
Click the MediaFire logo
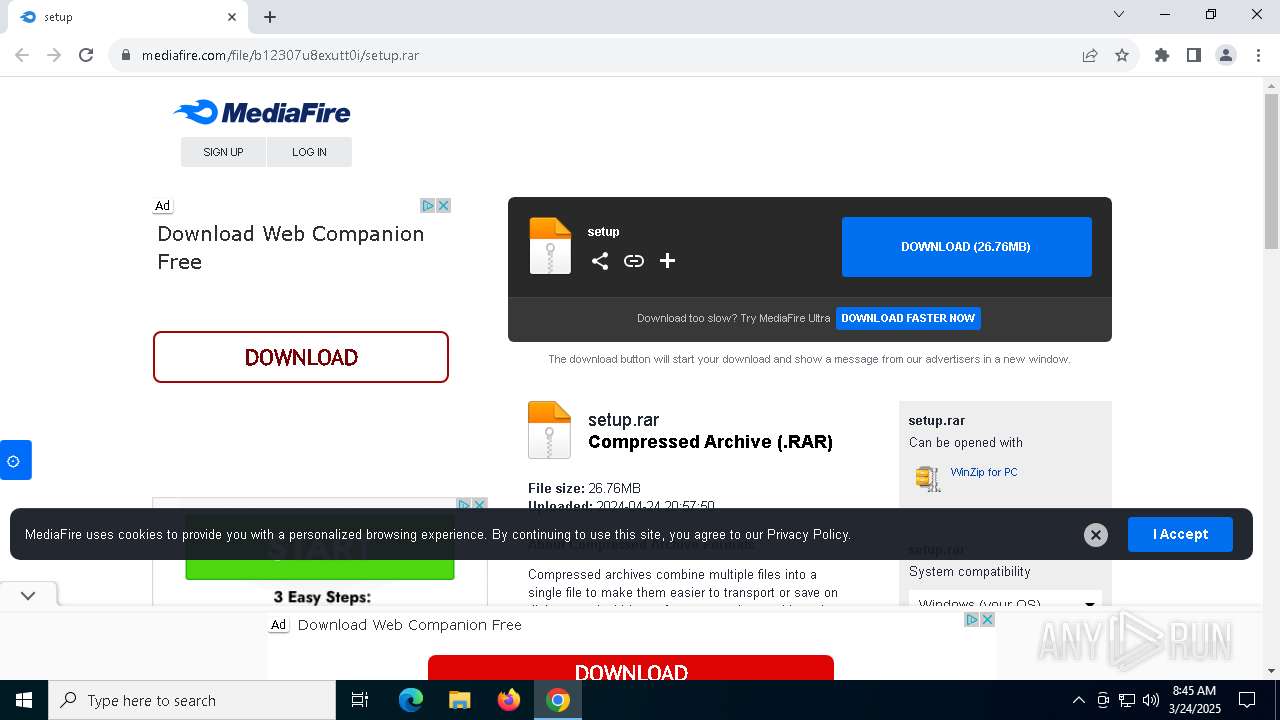[262, 112]
